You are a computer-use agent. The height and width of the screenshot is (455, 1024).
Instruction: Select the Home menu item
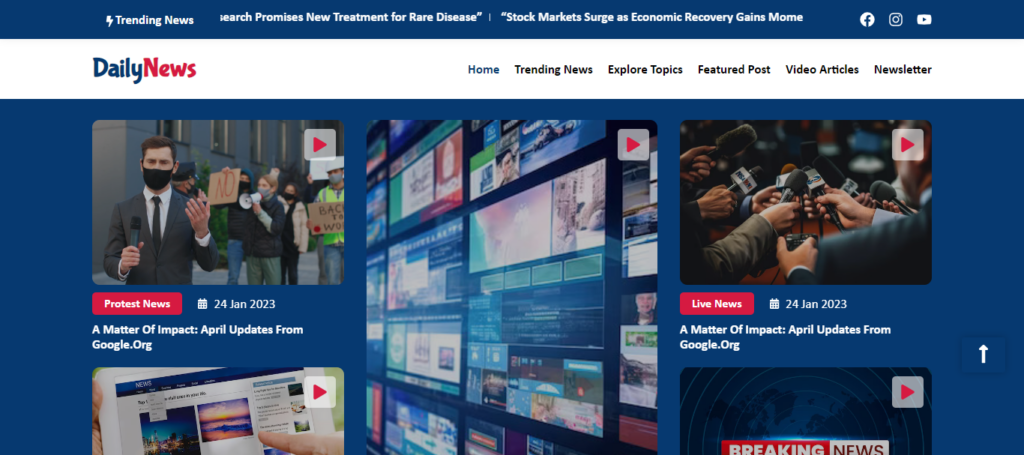483,70
